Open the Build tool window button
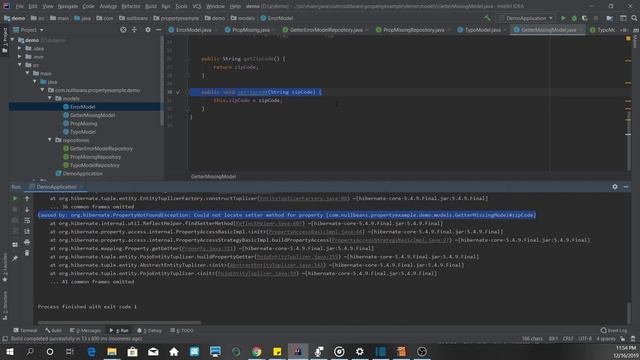Viewport: 640px width, 360px height. click(53, 330)
